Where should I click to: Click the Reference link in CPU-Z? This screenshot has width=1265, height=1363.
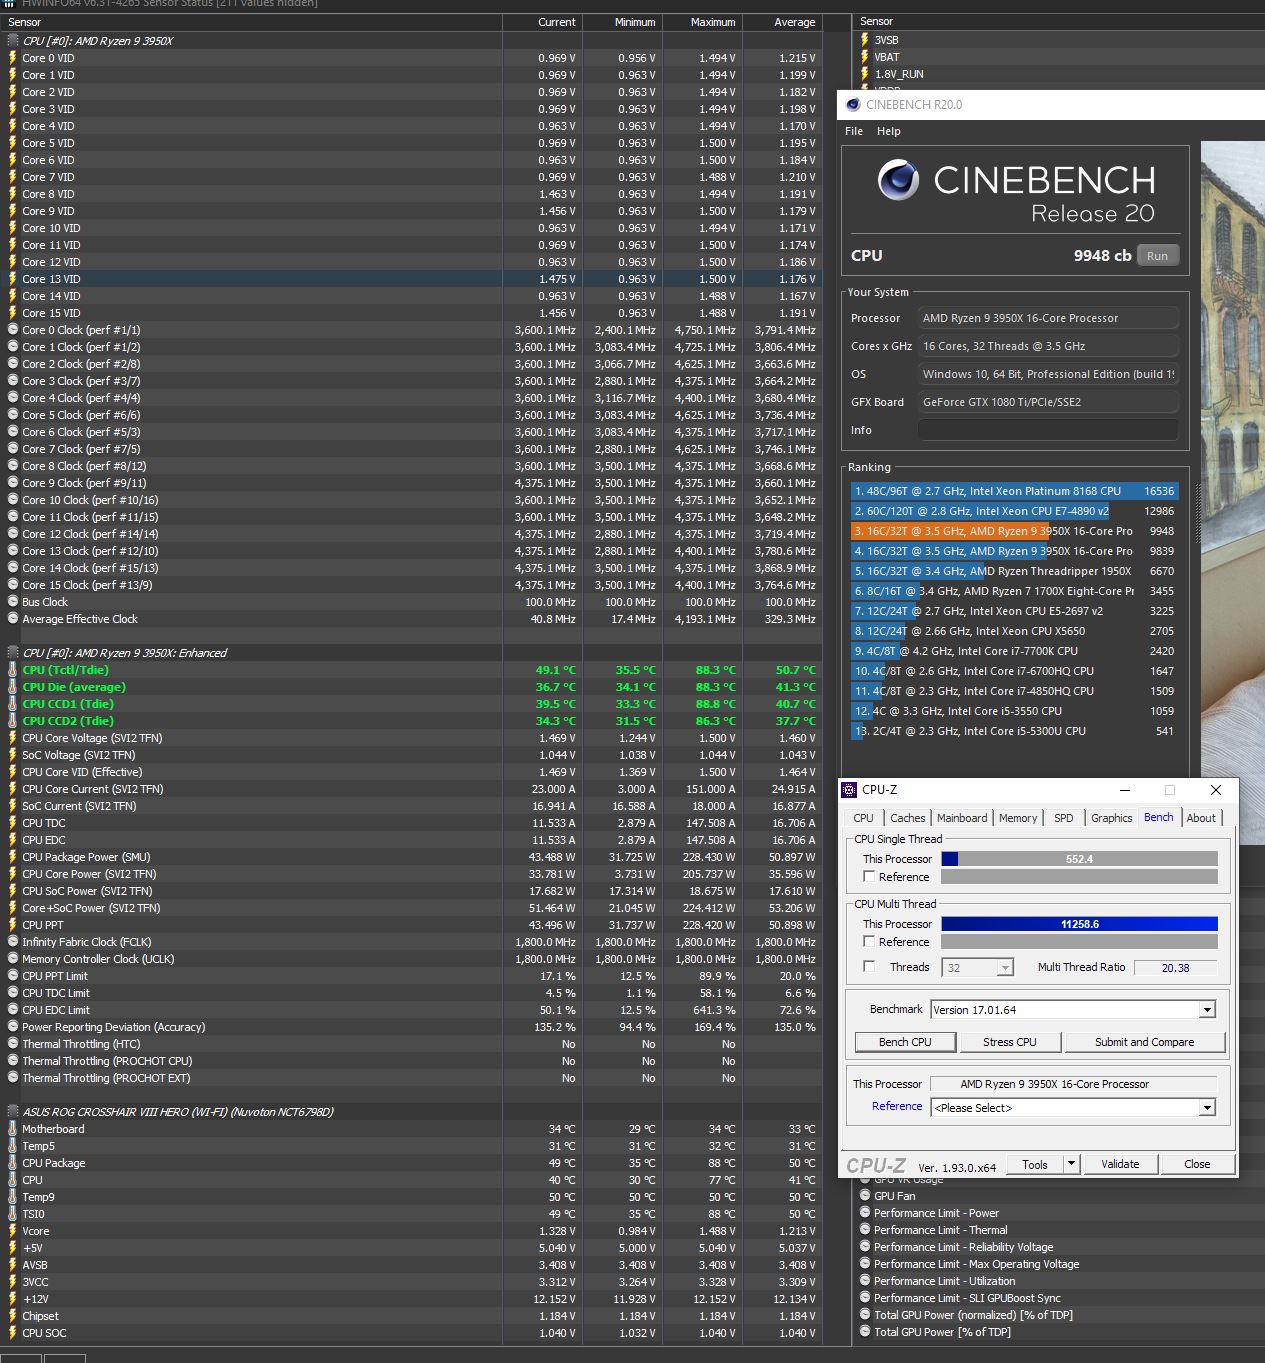tap(897, 1106)
